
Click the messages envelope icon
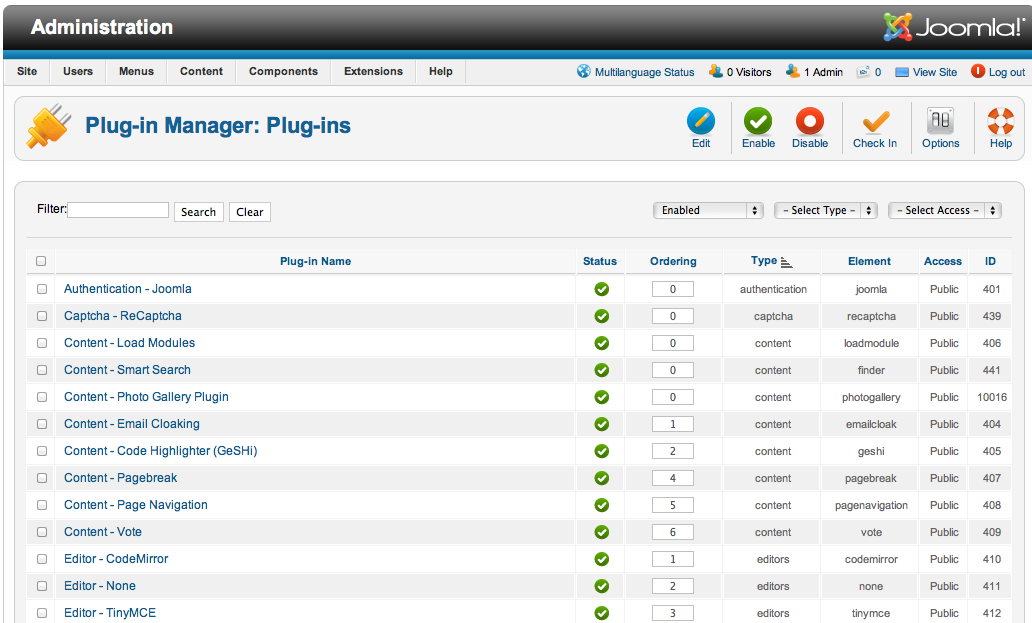[863, 72]
